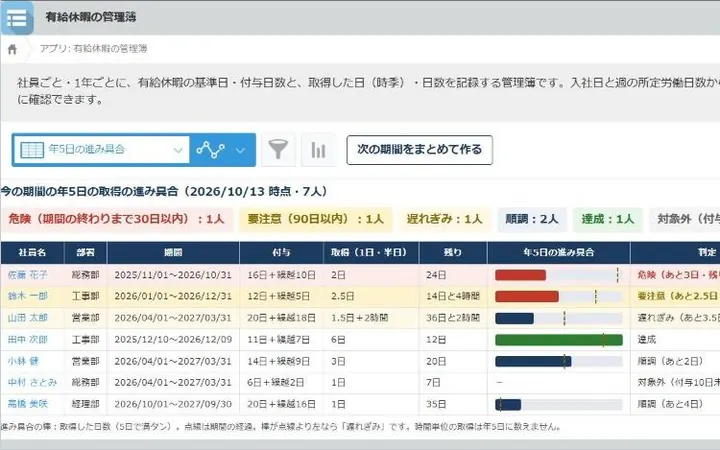Image resolution: width=720 pixels, height=450 pixels.
Task: Click the 36日と2時間 remaining cell
Action: (x=453, y=318)
